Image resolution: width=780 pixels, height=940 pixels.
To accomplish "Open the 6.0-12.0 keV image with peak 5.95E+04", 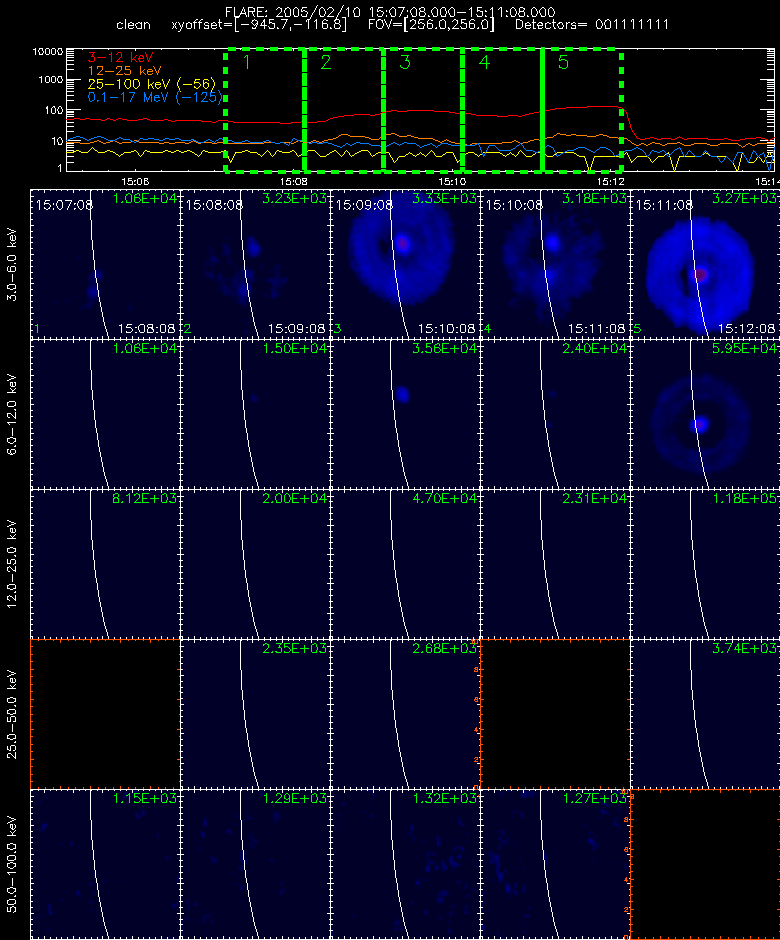I will point(705,414).
